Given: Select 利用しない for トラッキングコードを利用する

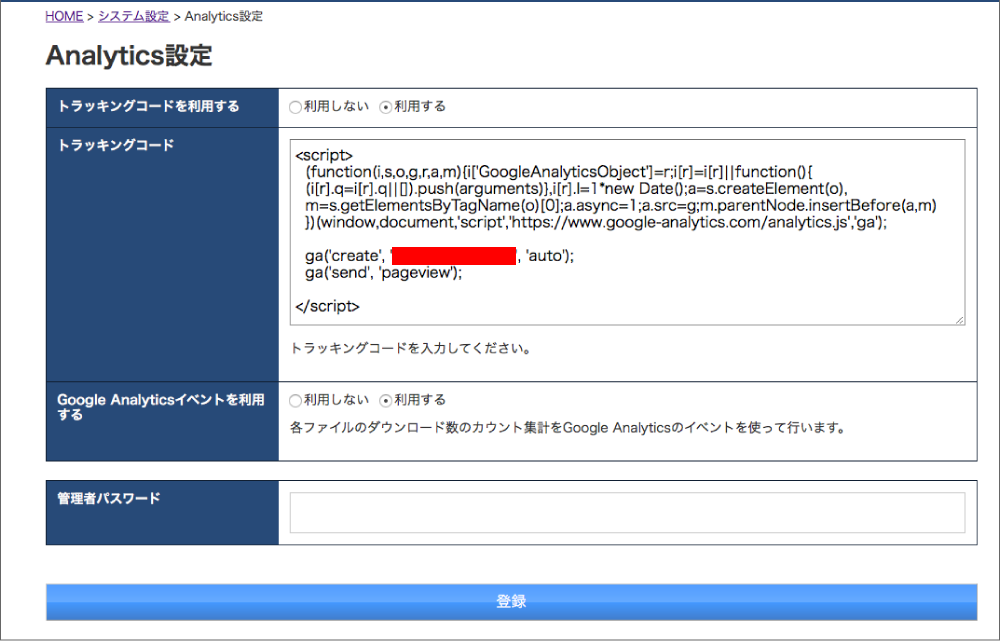Looking at the screenshot, I should pyautogui.click(x=295, y=107).
